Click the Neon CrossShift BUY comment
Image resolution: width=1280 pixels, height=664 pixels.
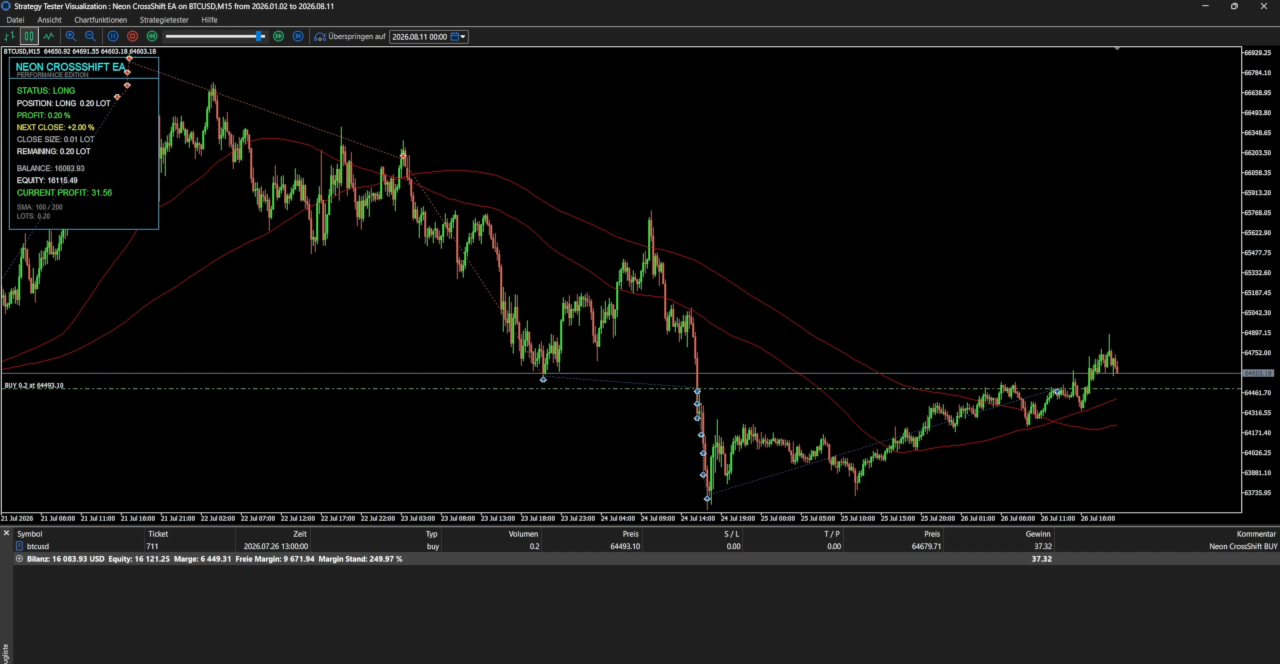coord(1243,547)
